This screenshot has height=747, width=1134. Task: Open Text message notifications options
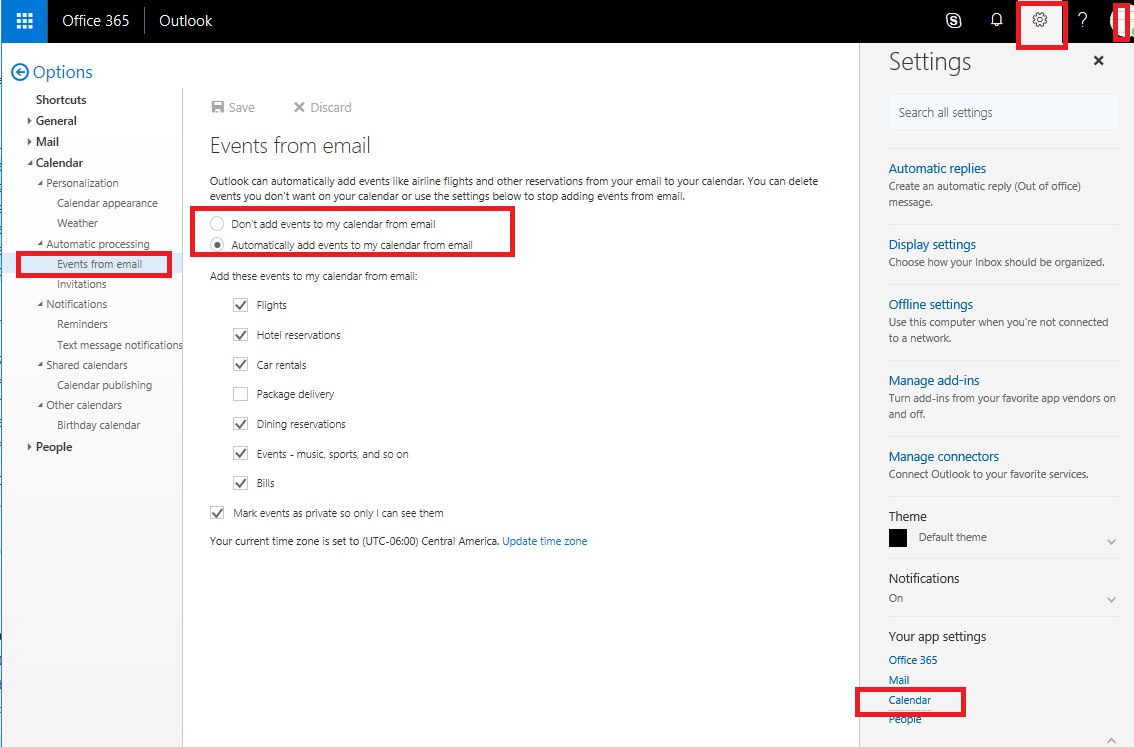pos(119,345)
